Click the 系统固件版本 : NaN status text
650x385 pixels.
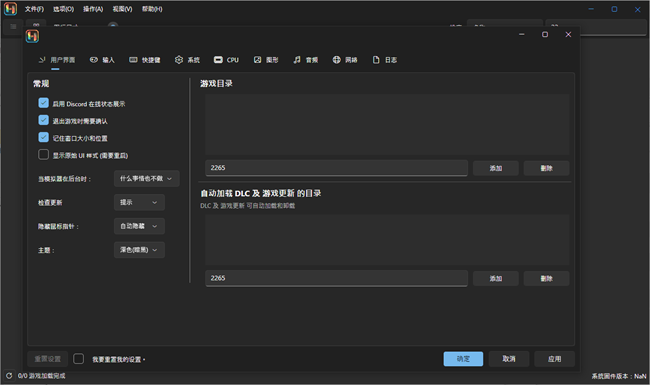coord(619,376)
